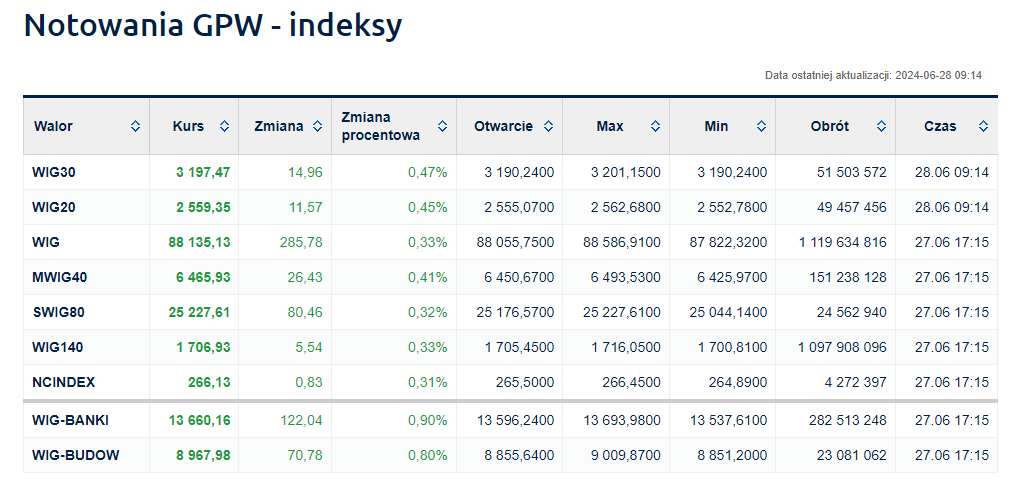
Task: Click the Czas column sort icon
Action: [983, 127]
